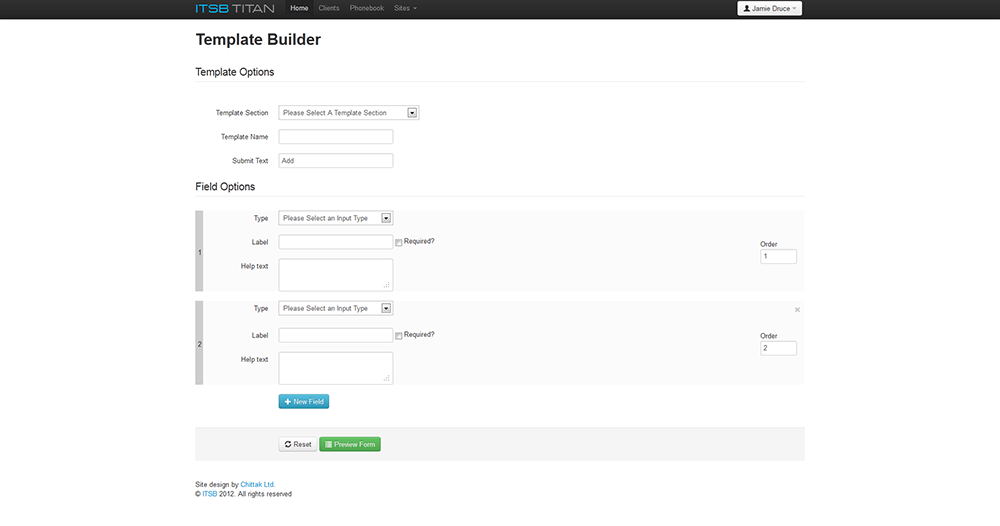Open Phonebook from the top navigation
The image size is (1000, 526).
point(367,8)
